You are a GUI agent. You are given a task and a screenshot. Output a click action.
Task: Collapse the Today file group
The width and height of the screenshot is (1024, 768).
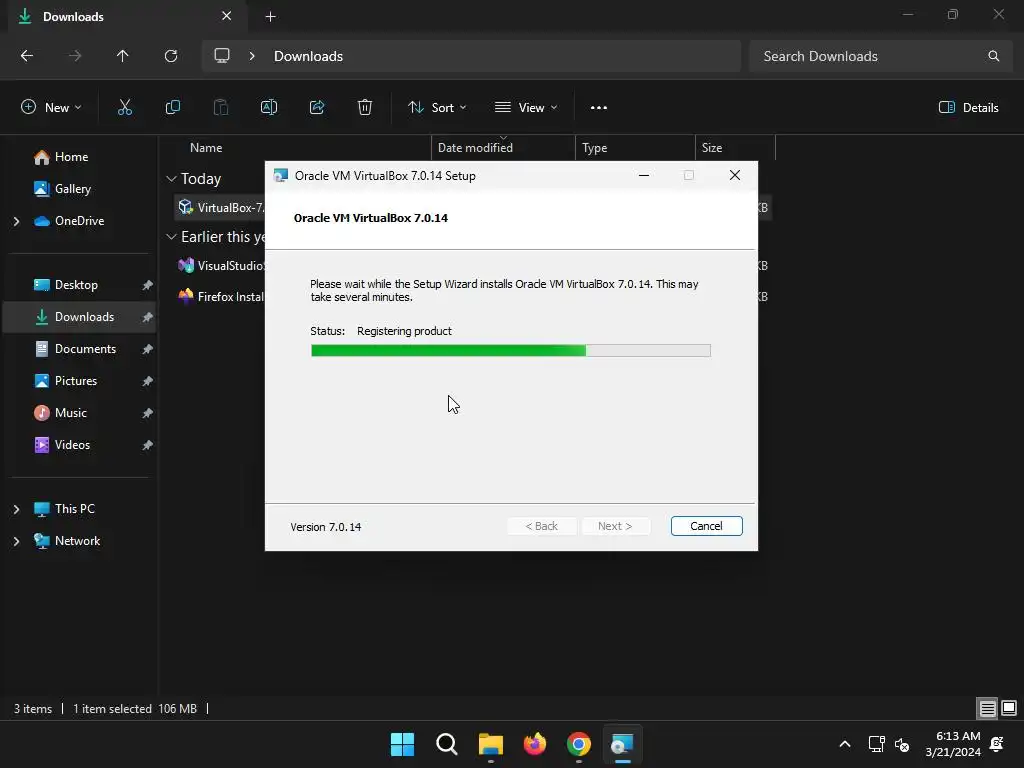pyautogui.click(x=172, y=179)
